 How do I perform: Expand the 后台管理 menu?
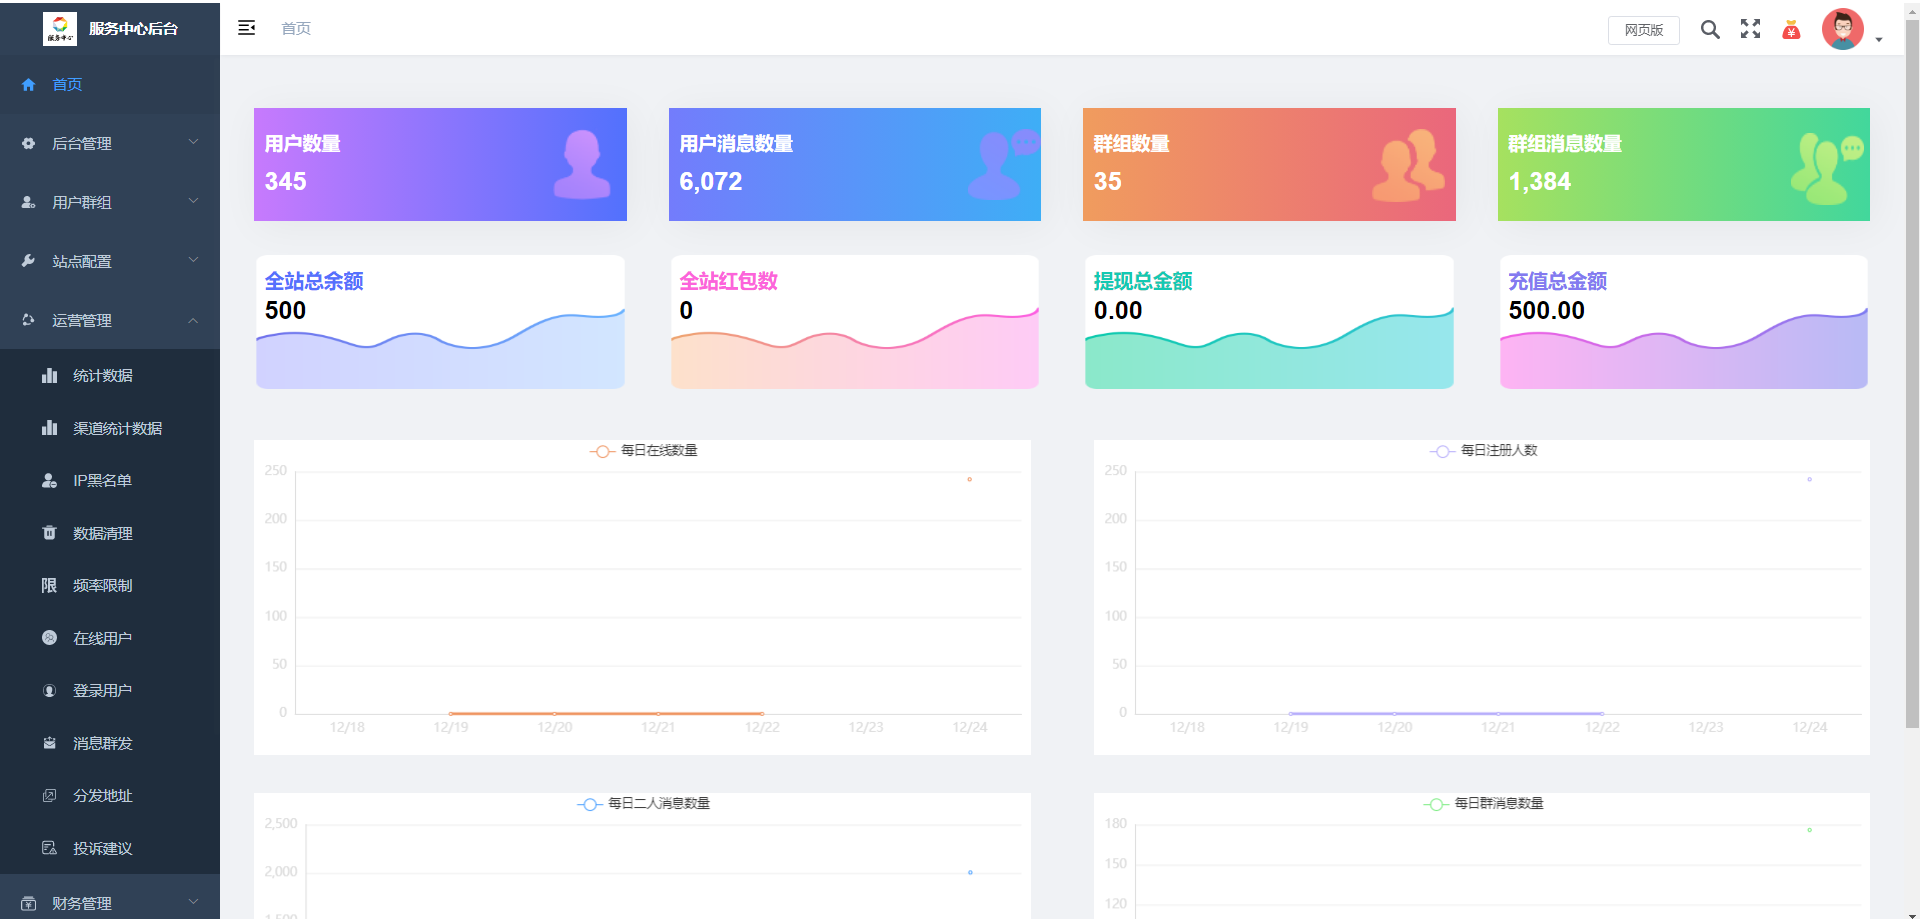(110, 143)
